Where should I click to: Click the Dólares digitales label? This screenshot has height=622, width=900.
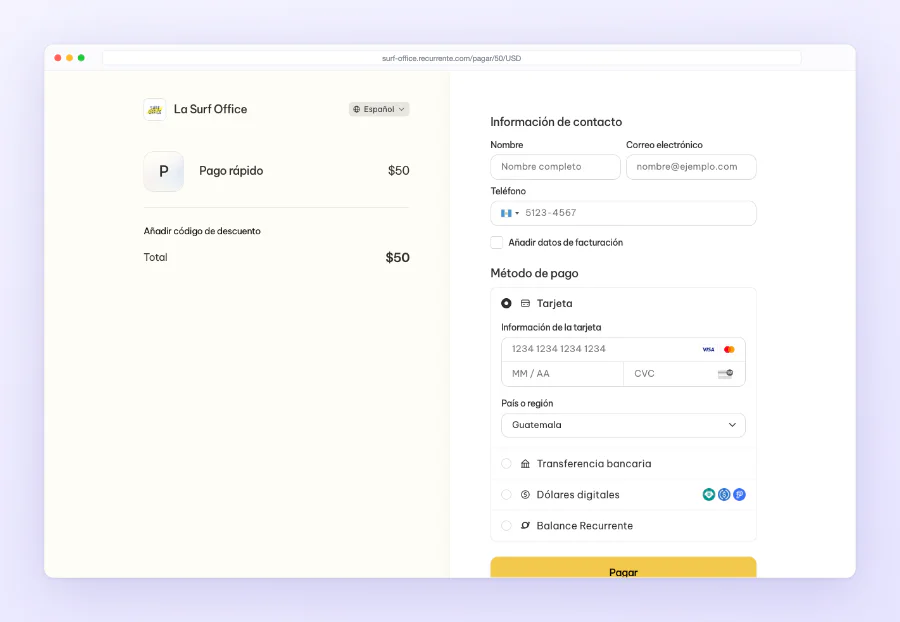coord(578,495)
